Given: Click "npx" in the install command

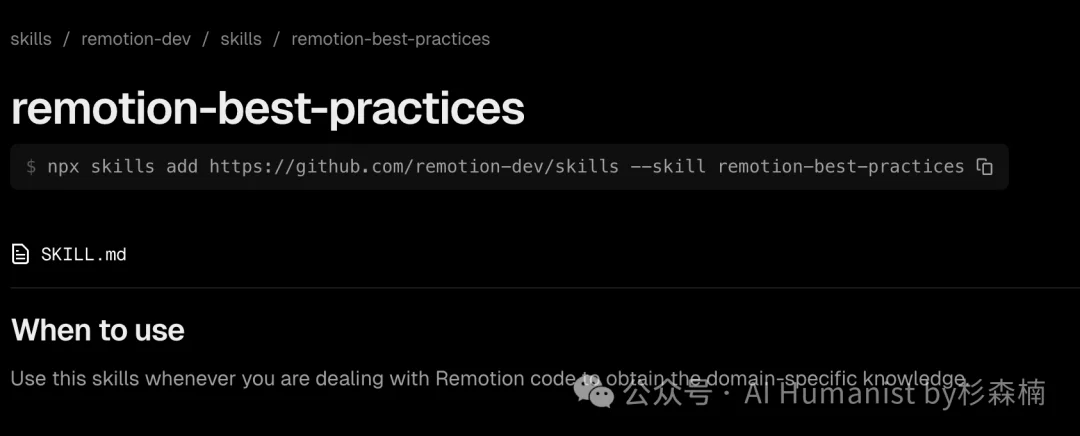Looking at the screenshot, I should [63, 167].
